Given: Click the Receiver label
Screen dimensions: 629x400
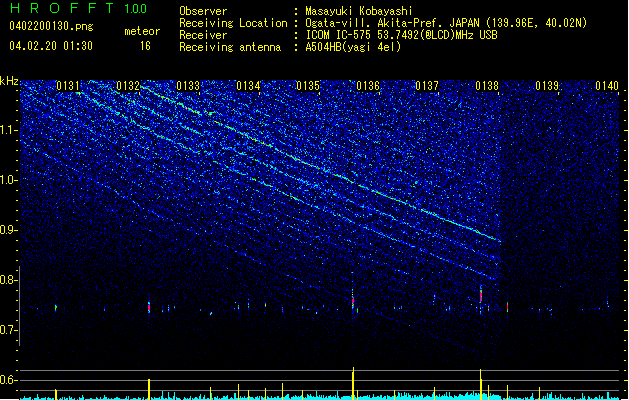Looking at the screenshot, I should (203, 35).
